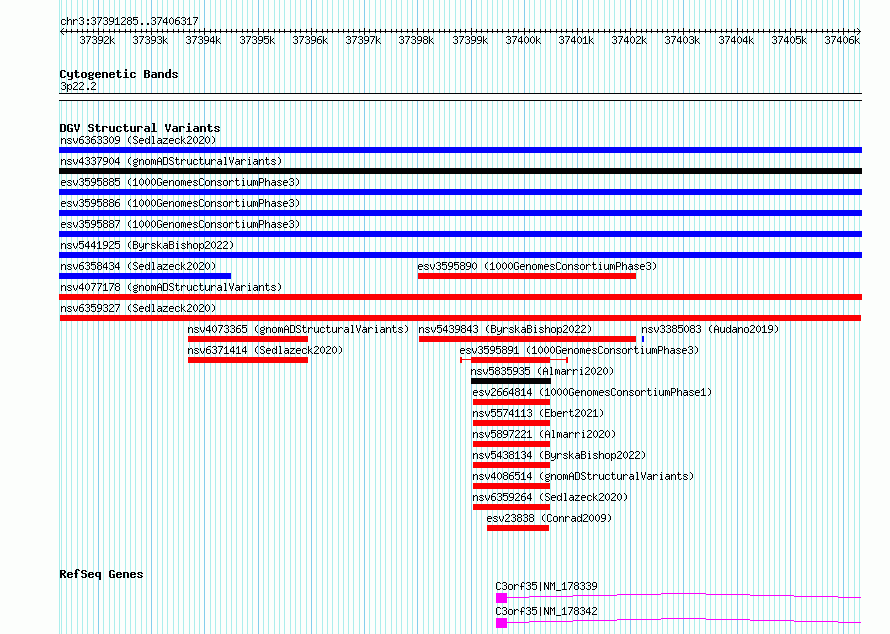Open nsv6371414 (Sedlazeck2020) variant
890x634 pixels.
265,350
